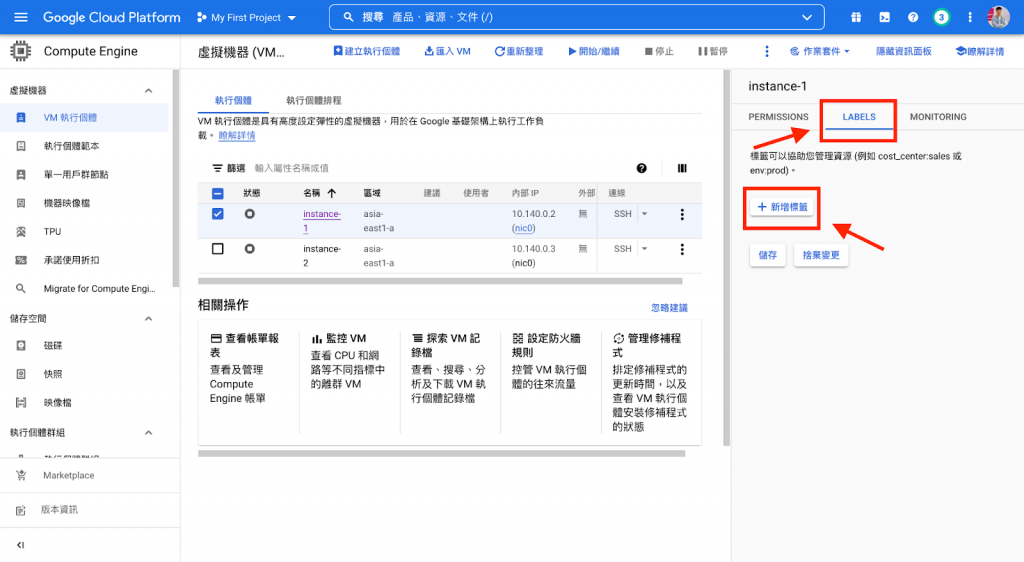Image resolution: width=1024 pixels, height=562 pixels.
Task: Sort by 名稱 ascending arrow
Action: [332, 193]
